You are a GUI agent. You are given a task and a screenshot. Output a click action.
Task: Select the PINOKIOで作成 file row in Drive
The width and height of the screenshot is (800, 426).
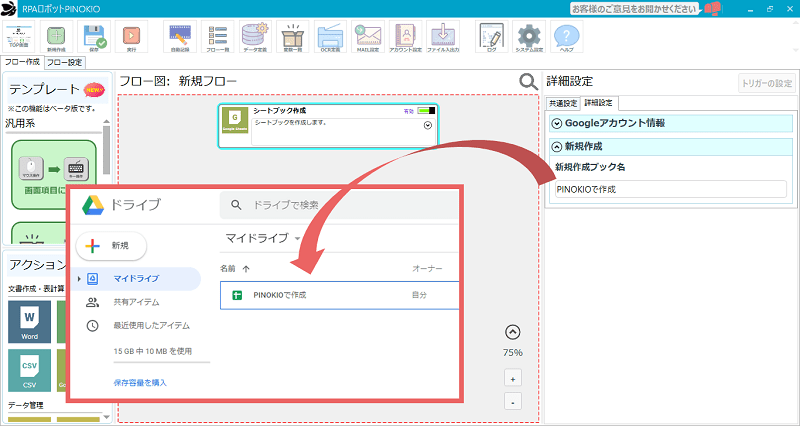point(339,295)
